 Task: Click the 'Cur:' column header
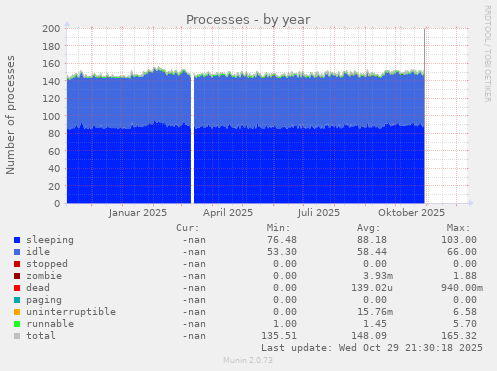pyautogui.click(x=188, y=228)
